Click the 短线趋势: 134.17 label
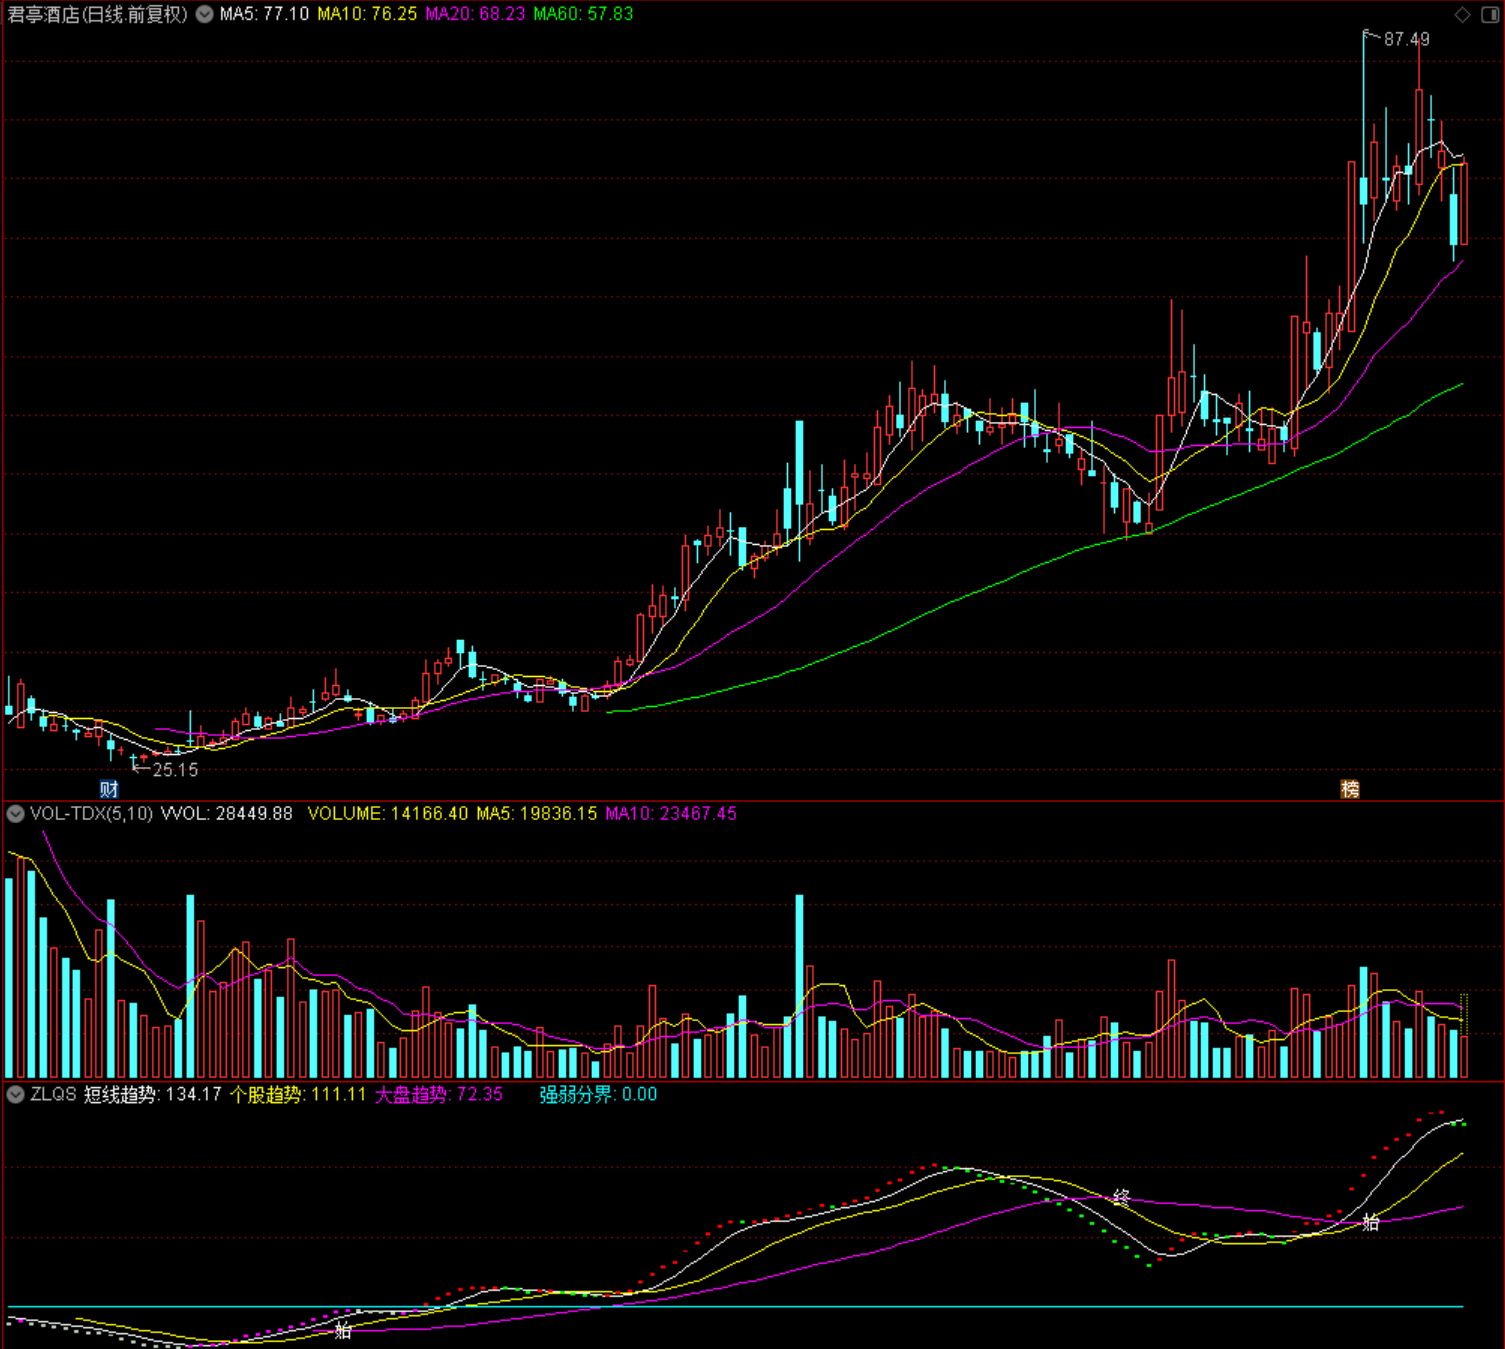 click(x=152, y=1094)
